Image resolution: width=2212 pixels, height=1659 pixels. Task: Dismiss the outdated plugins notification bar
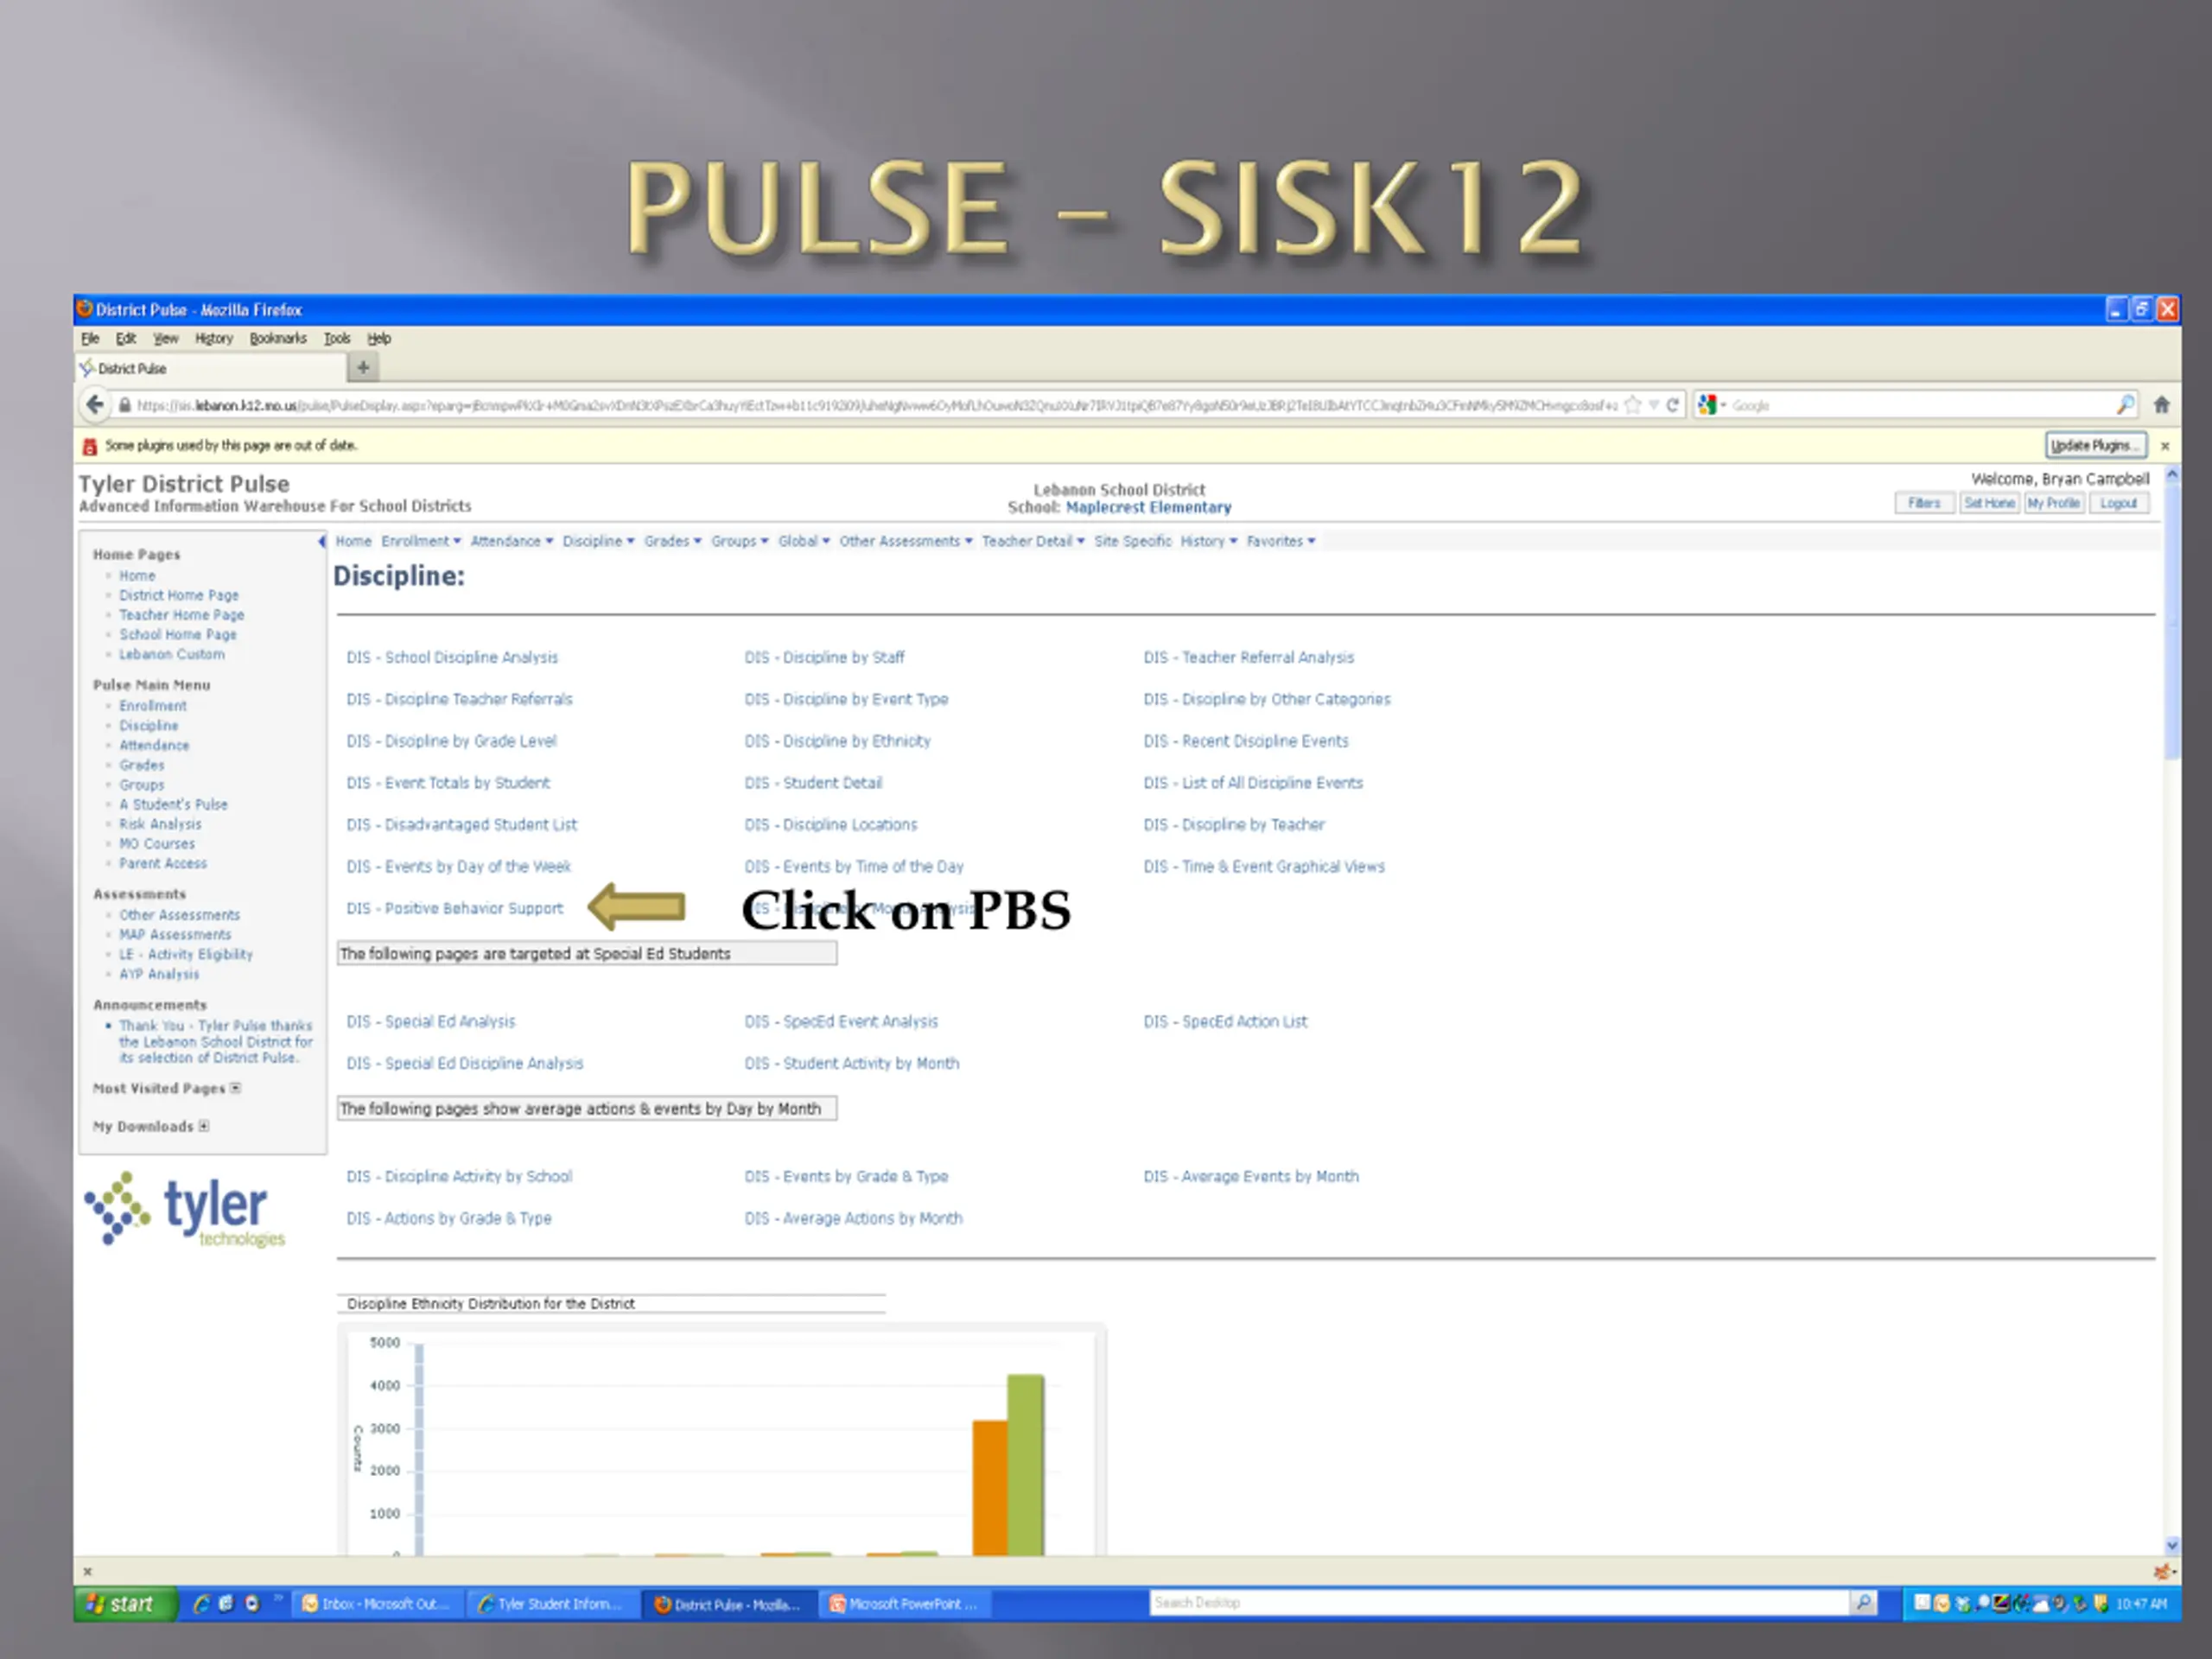[2165, 446]
